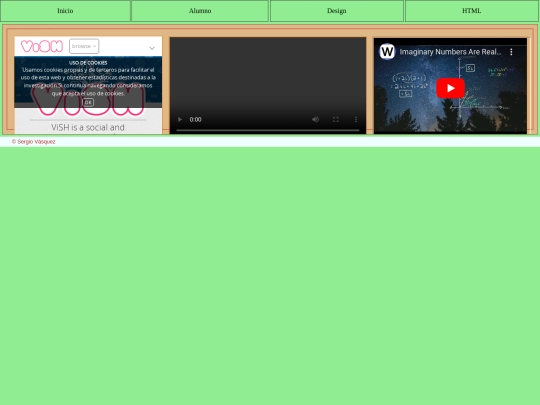This screenshot has height=405, width=540.
Task: Open the Alumno navigation tab
Action: [200, 11]
